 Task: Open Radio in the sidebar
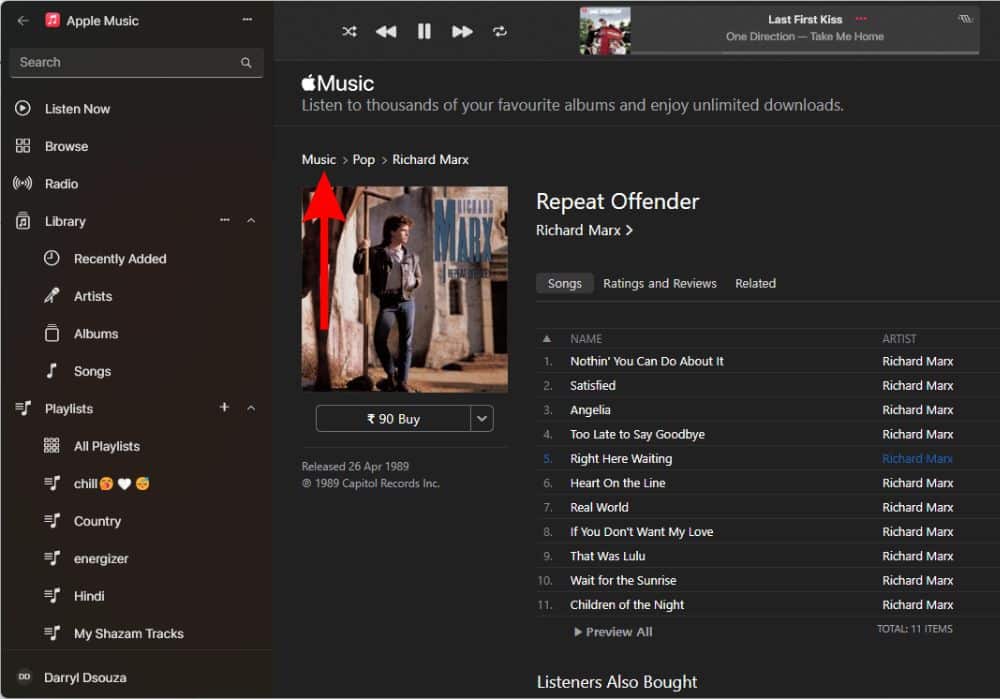(61, 184)
